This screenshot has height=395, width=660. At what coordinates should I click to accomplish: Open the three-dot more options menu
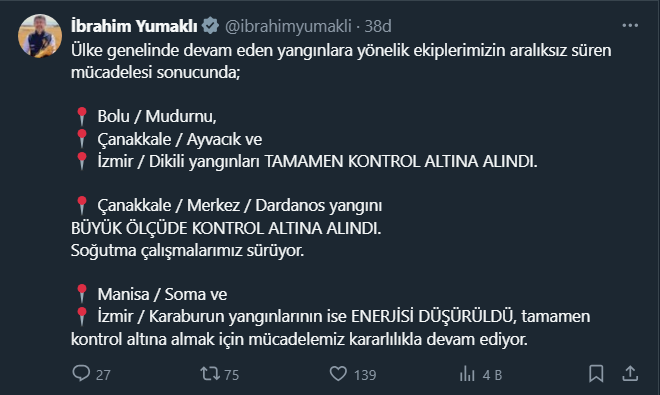[630, 26]
